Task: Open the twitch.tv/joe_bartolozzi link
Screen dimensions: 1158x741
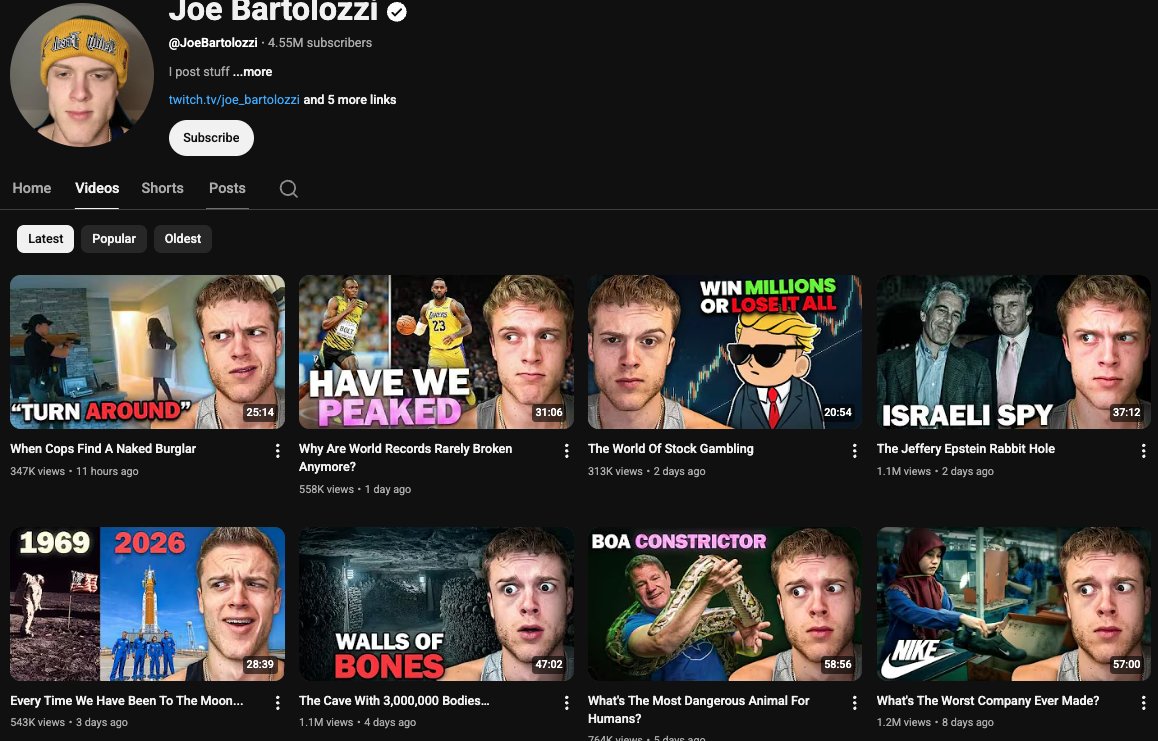Action: [x=234, y=100]
